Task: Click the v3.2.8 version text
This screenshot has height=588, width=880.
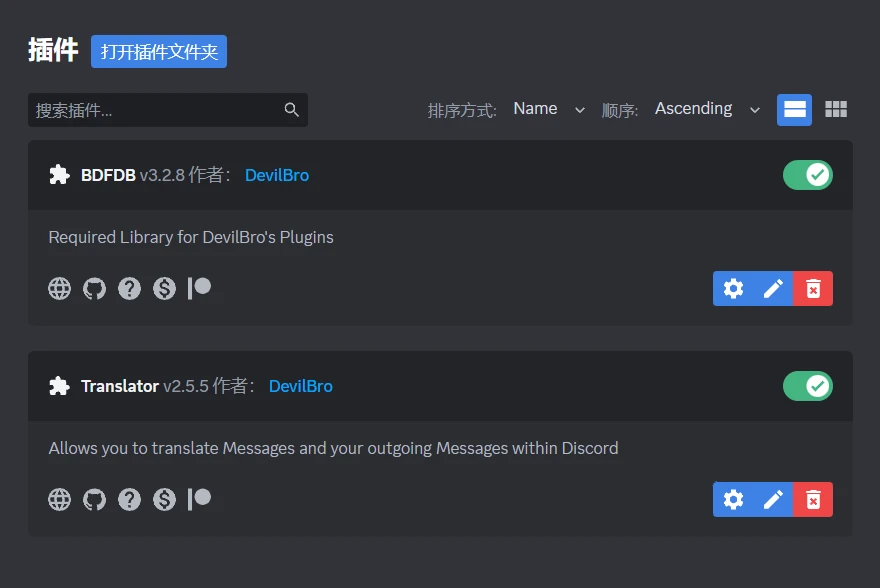Action: coord(162,176)
